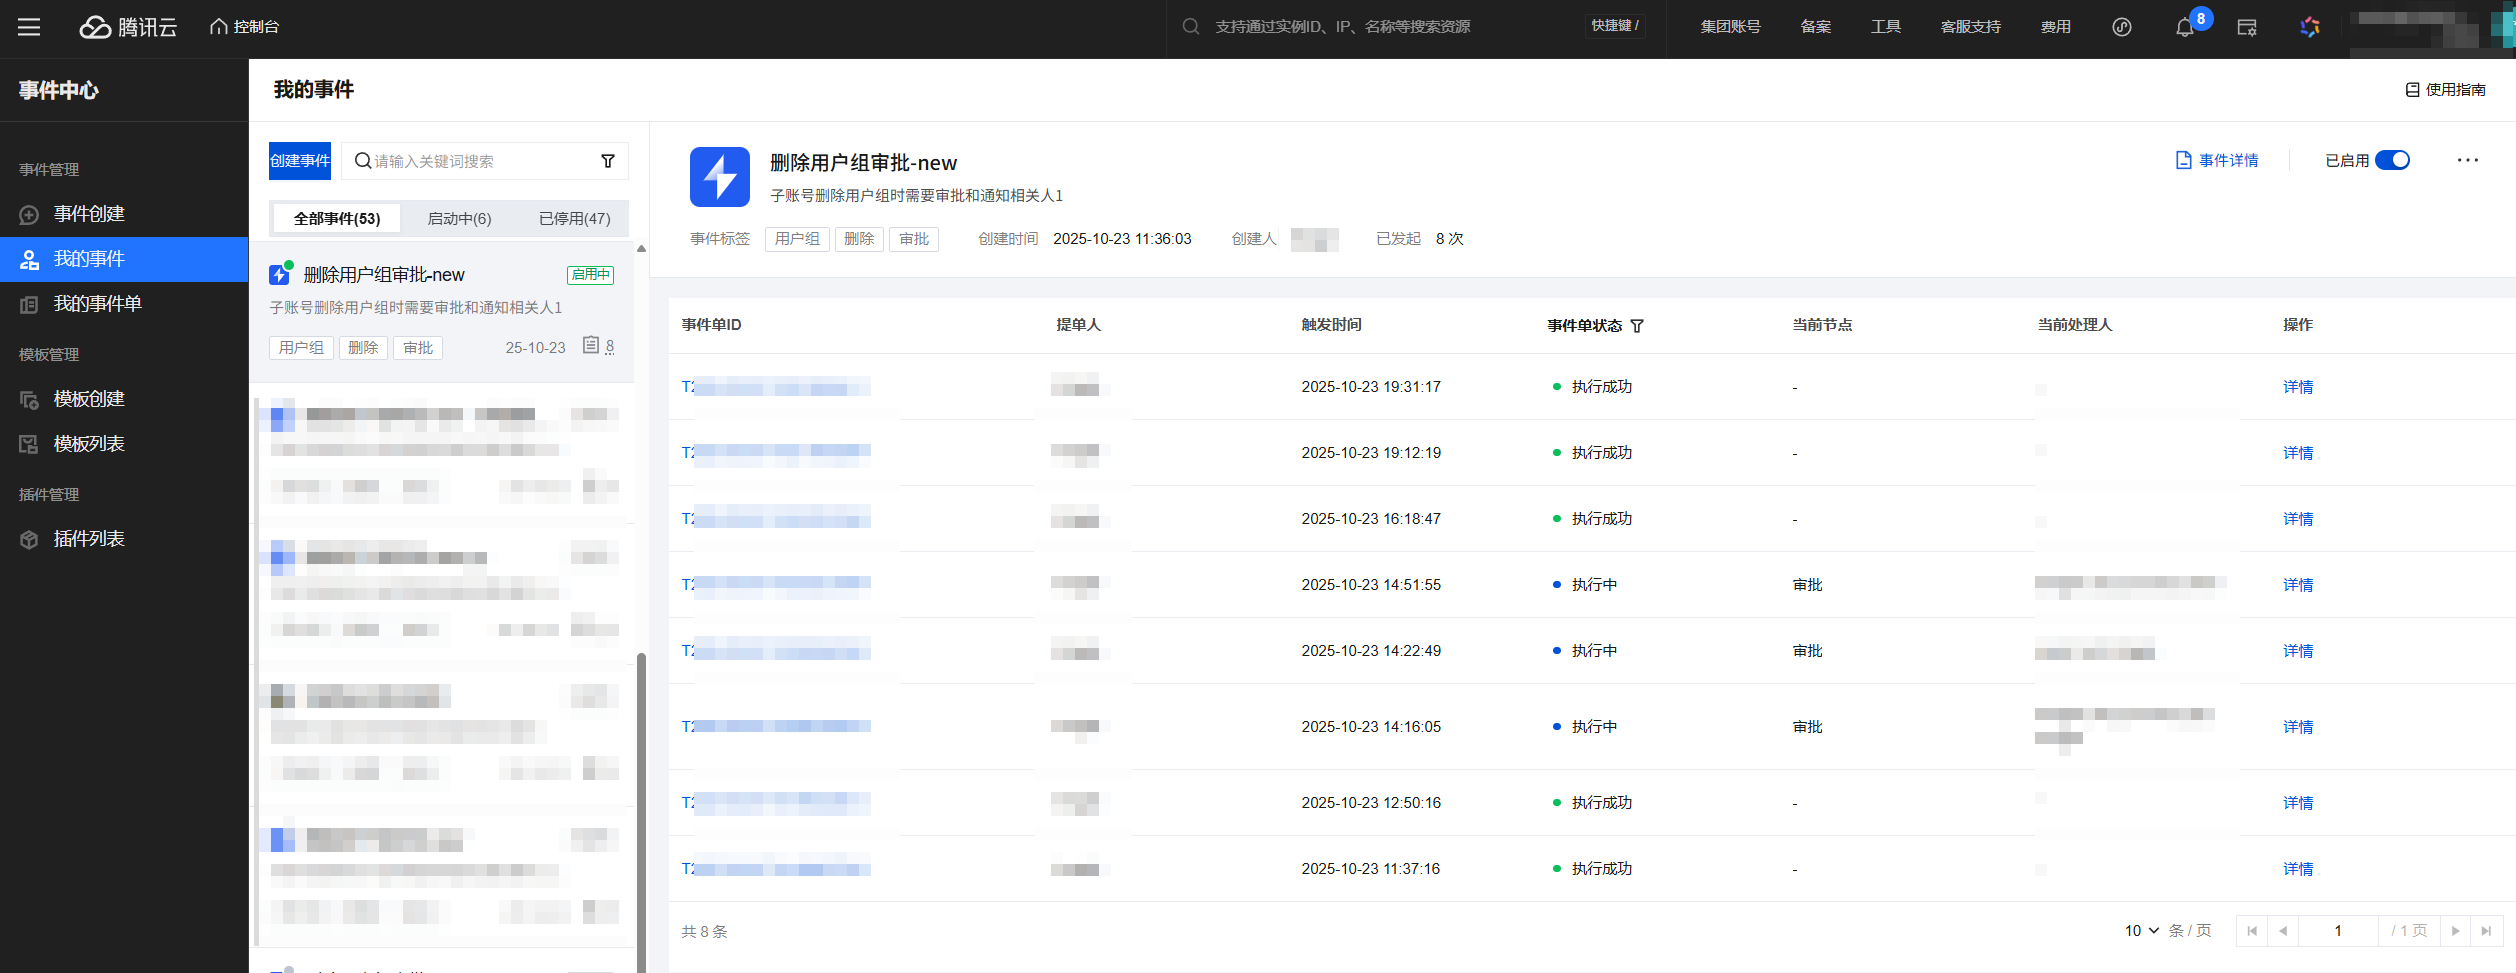Screen dimensions: 2516x973
Task: Open the 费用 menu in top bar
Action: pos(2055,27)
